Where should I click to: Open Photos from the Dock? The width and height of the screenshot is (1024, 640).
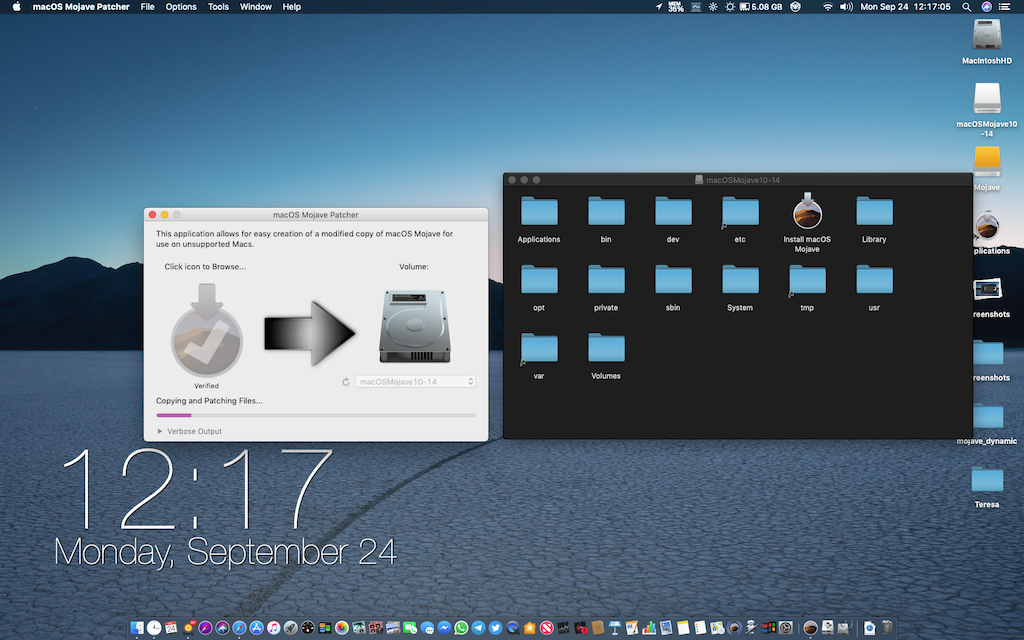(342, 628)
